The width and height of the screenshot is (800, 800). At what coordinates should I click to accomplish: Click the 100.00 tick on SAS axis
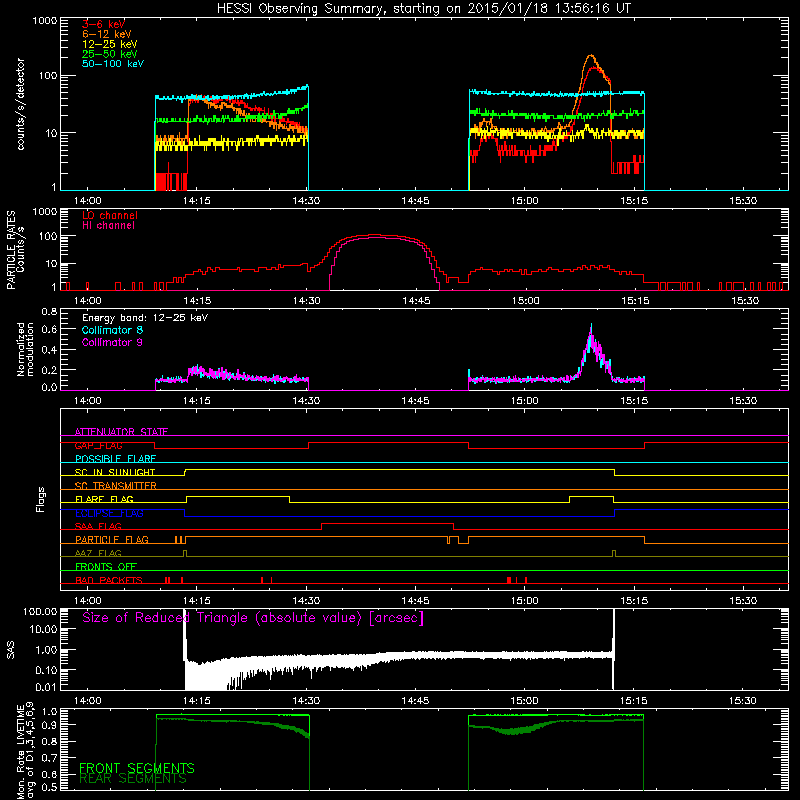[40, 611]
